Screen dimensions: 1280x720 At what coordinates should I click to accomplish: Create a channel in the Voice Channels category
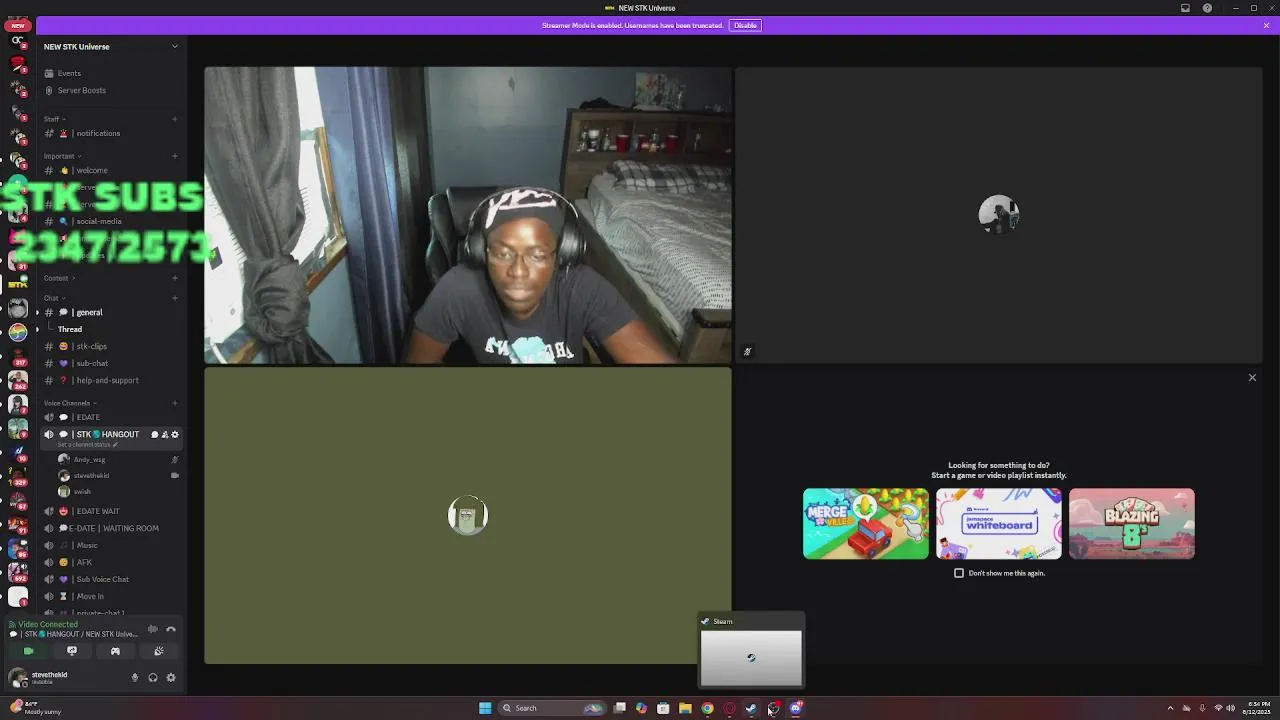click(x=175, y=403)
